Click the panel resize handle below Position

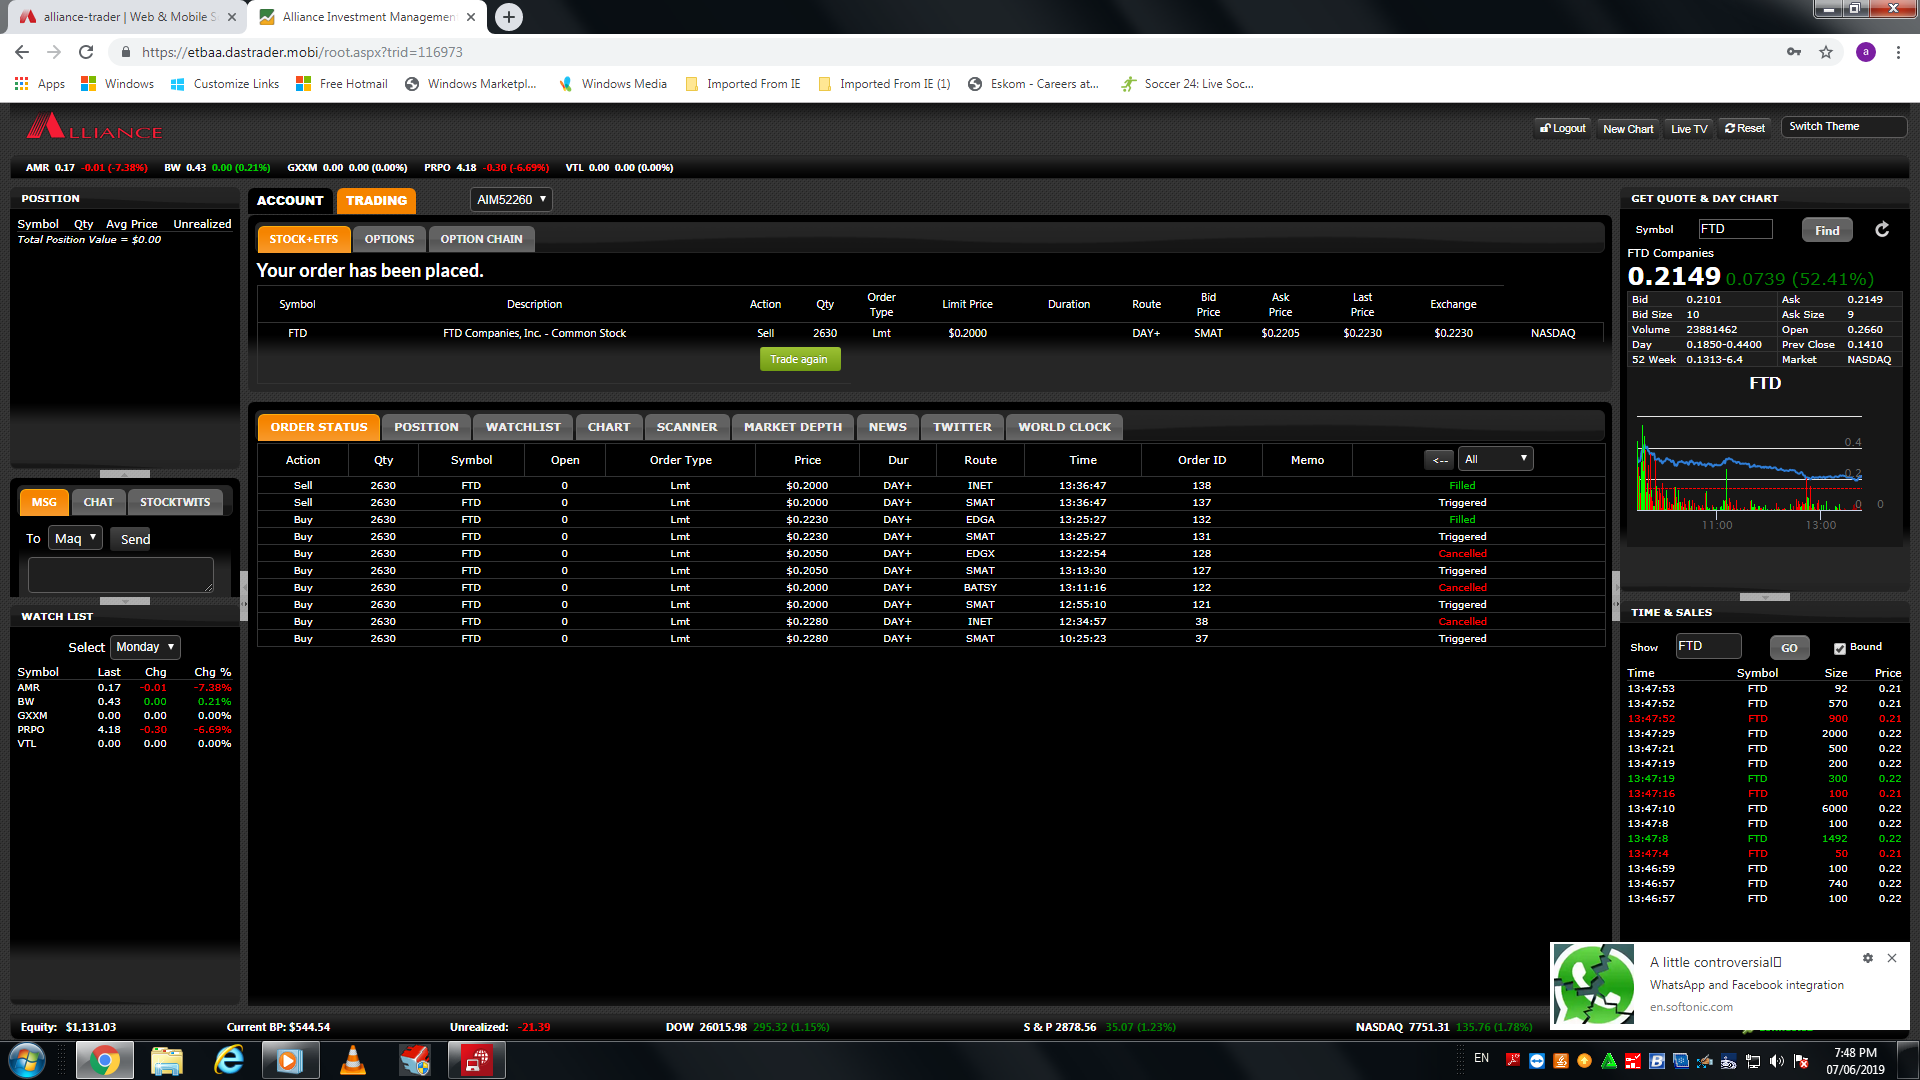click(x=125, y=474)
